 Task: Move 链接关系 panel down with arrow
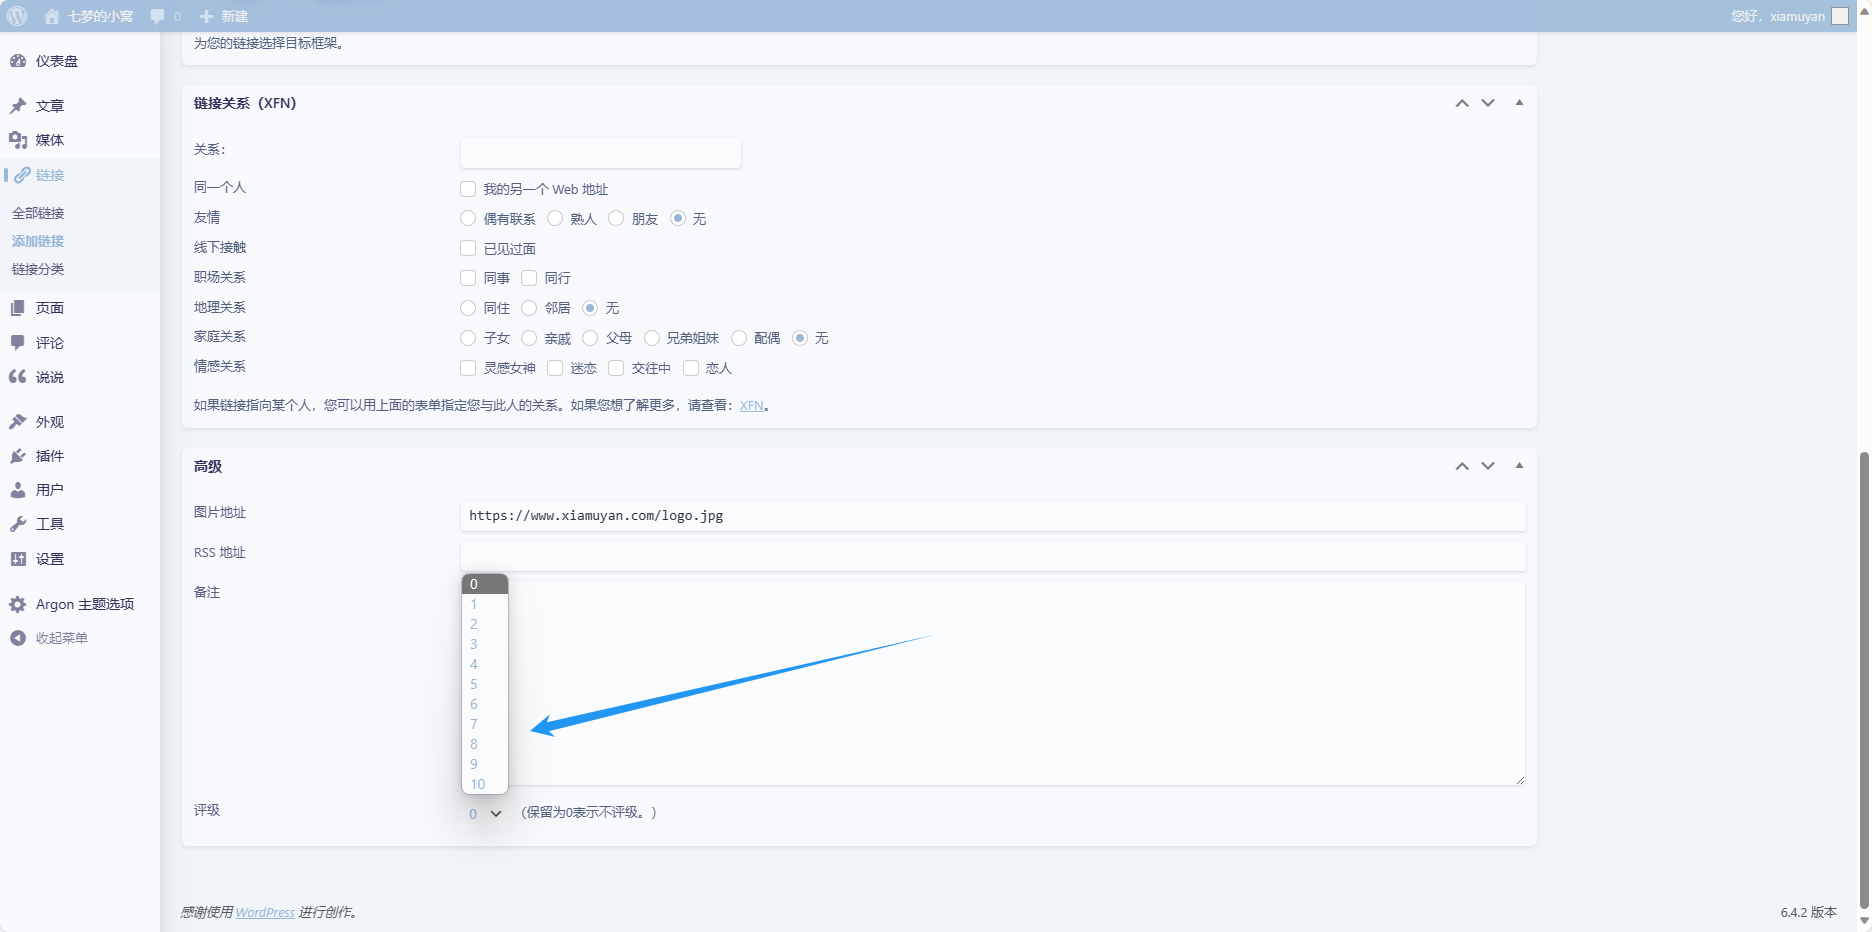[x=1488, y=103]
